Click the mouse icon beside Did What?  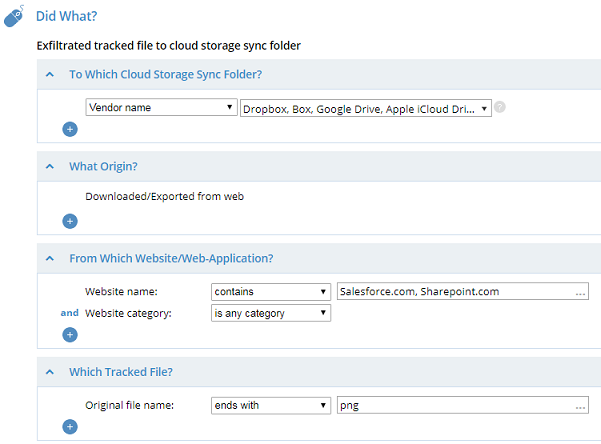click(x=14, y=17)
